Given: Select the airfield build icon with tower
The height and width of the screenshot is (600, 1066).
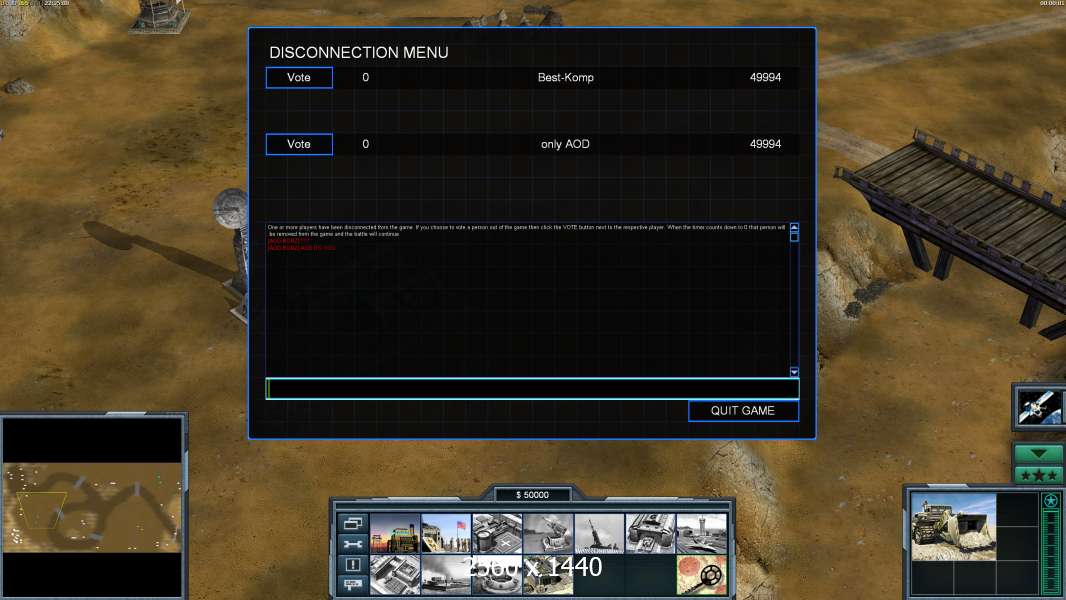Looking at the screenshot, I should click(x=702, y=533).
